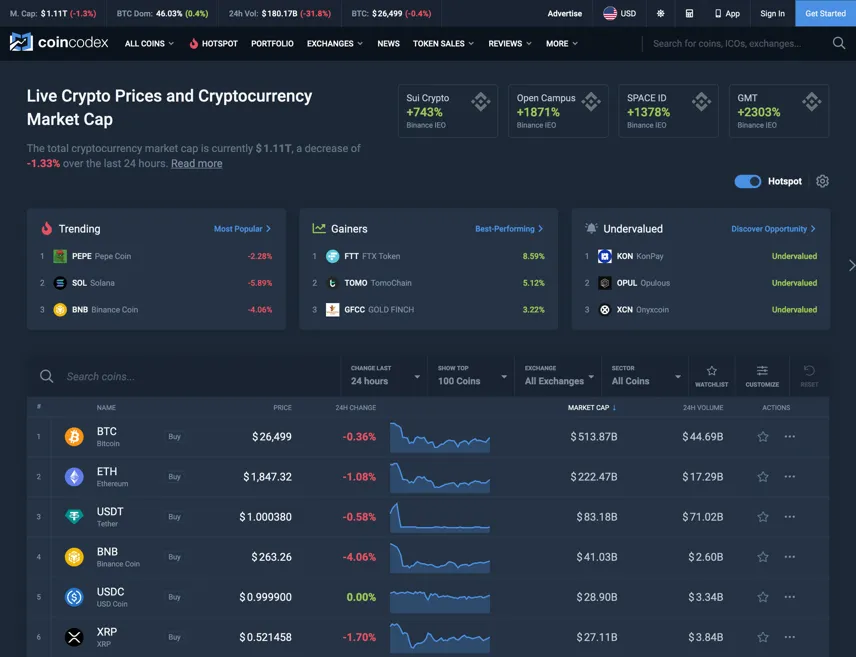Go to the Portfolio page
The width and height of the screenshot is (856, 657).
272,44
